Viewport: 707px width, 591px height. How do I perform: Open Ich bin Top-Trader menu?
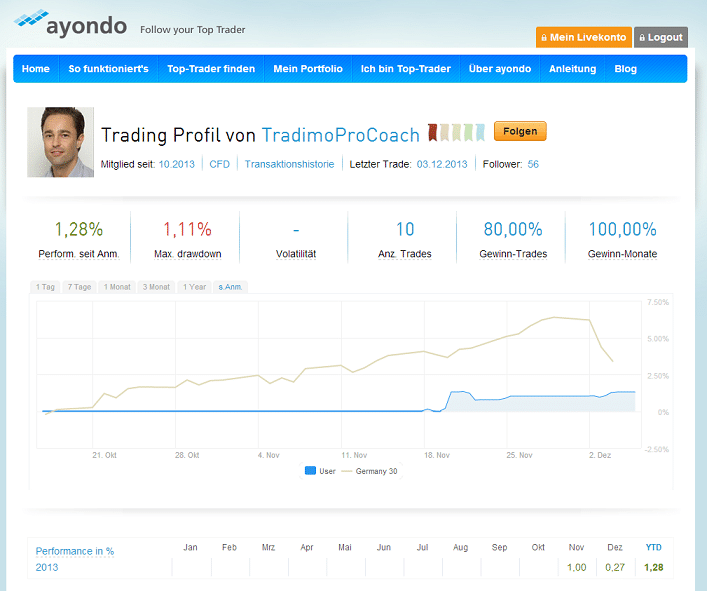405,69
